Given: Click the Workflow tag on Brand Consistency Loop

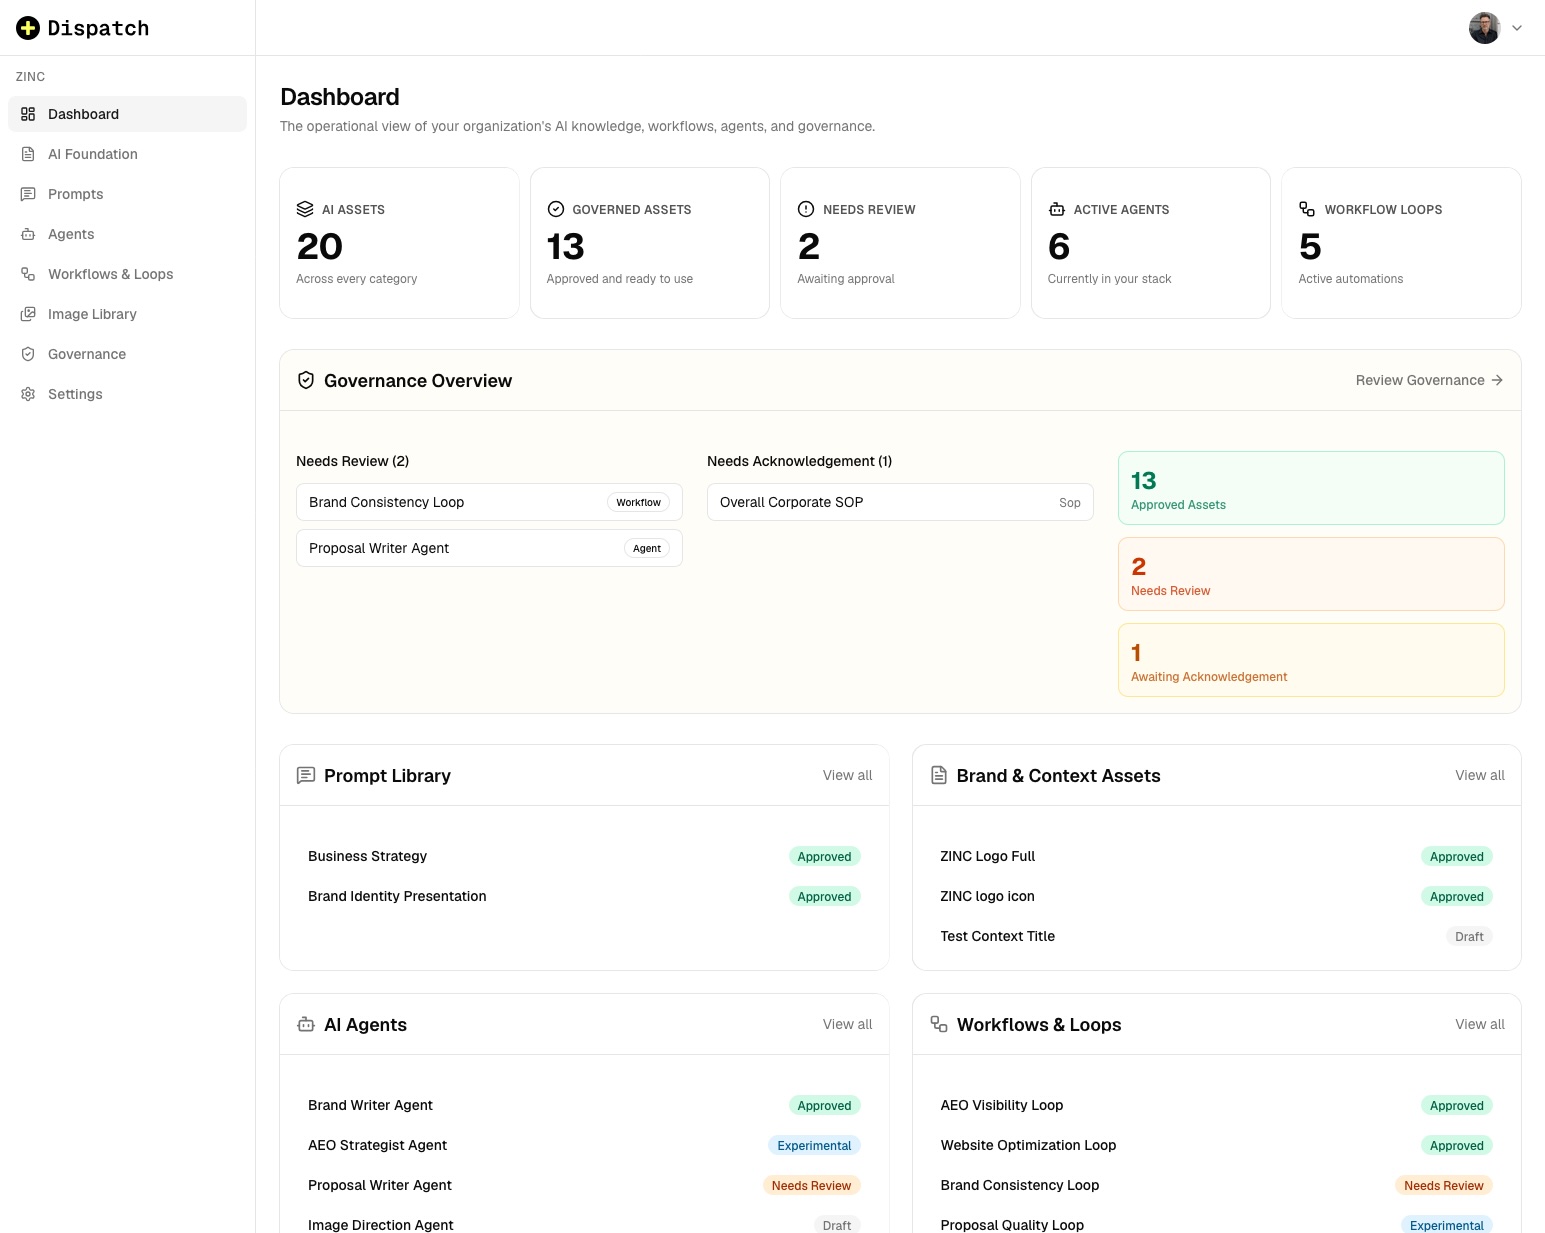Looking at the screenshot, I should coord(638,502).
